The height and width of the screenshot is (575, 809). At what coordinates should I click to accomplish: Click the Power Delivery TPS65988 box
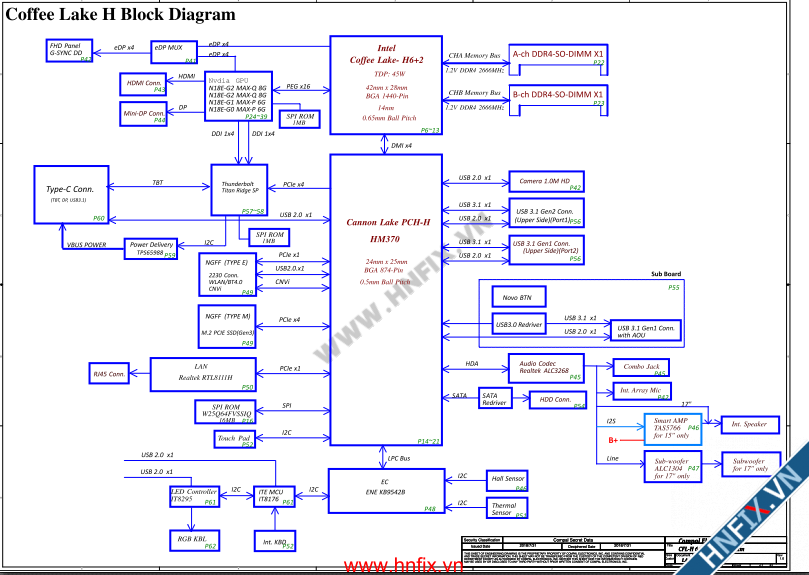[151, 248]
